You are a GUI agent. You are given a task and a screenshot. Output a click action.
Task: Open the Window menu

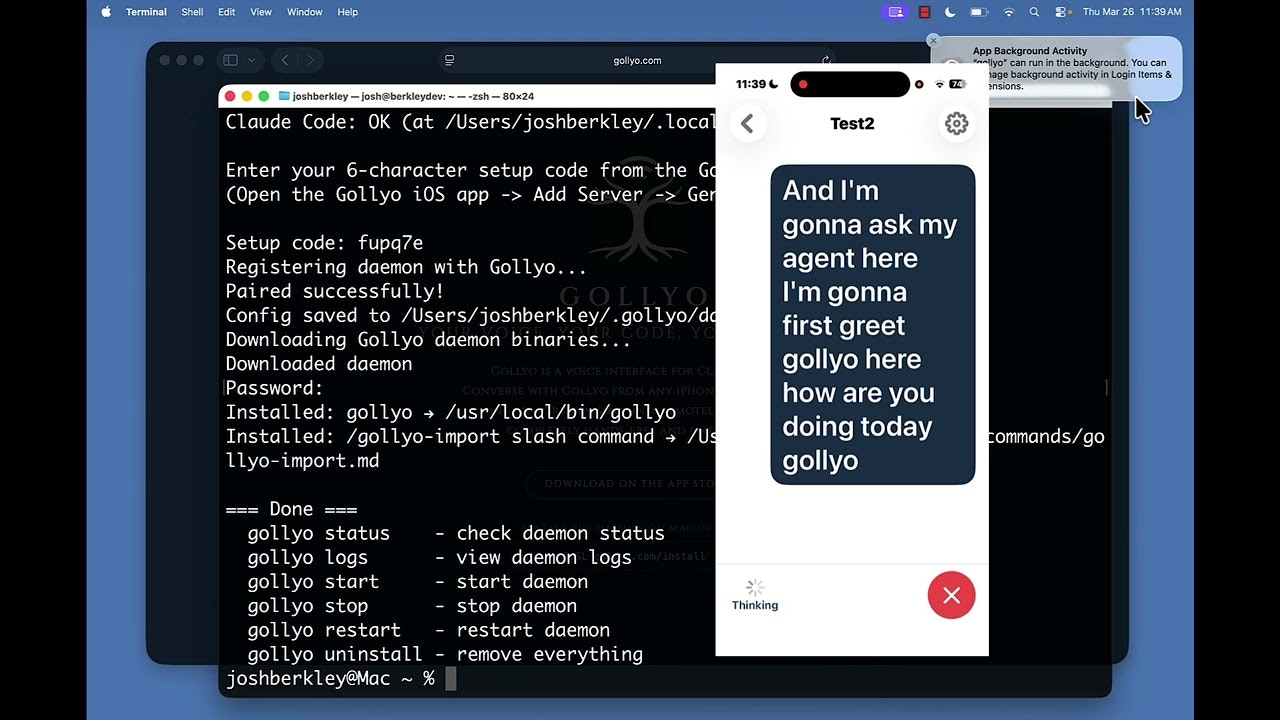(305, 12)
